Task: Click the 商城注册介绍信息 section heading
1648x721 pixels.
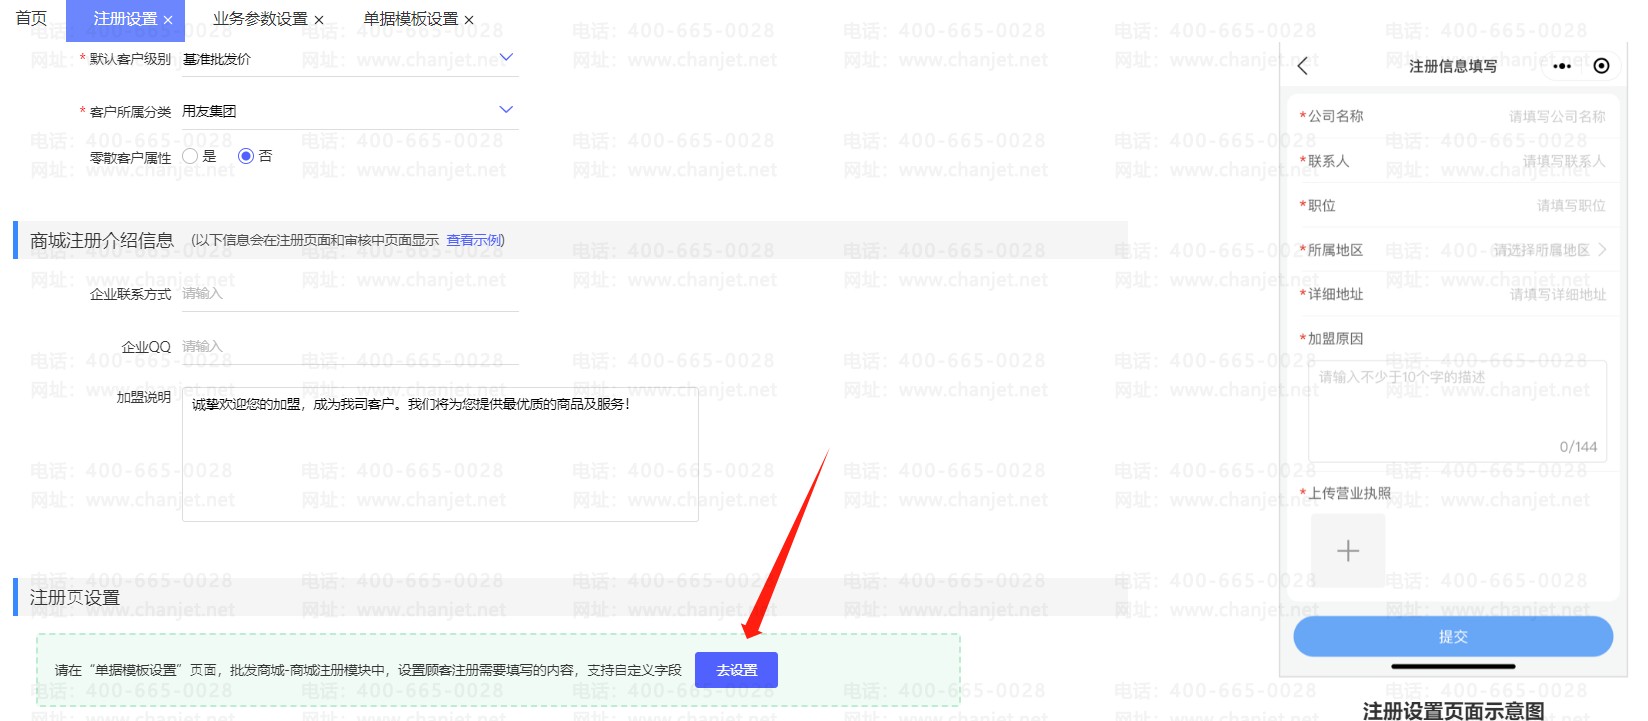Action: tap(102, 240)
